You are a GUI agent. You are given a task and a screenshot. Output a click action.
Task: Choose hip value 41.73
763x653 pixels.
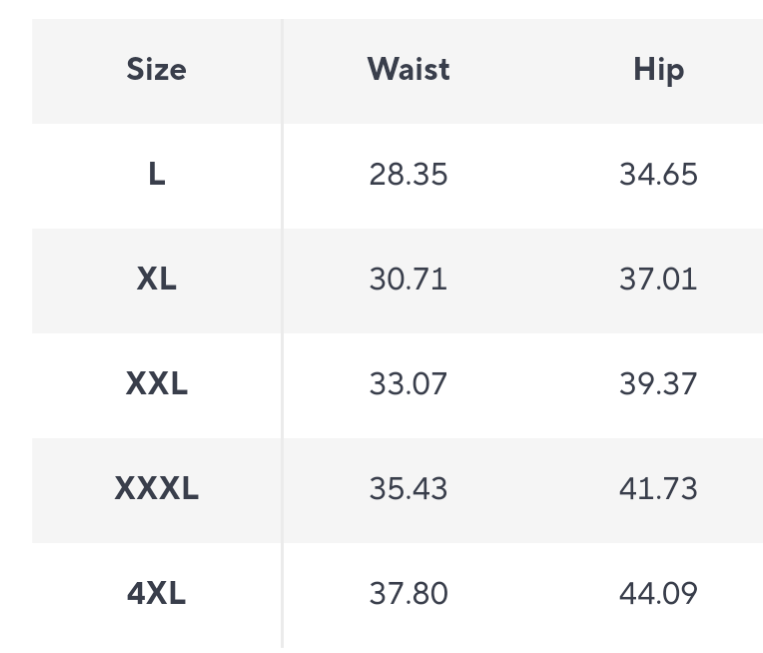[658, 490]
